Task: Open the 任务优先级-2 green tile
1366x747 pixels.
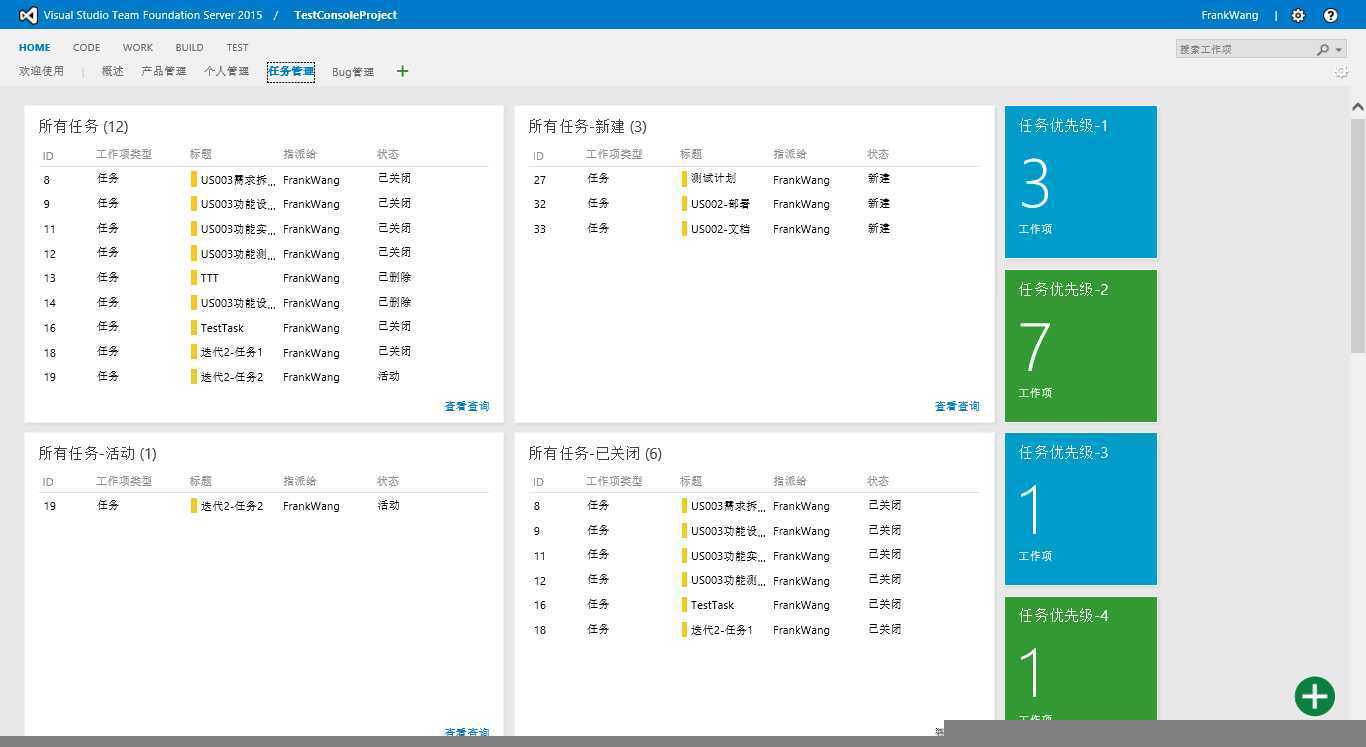Action: pyautogui.click(x=1080, y=346)
